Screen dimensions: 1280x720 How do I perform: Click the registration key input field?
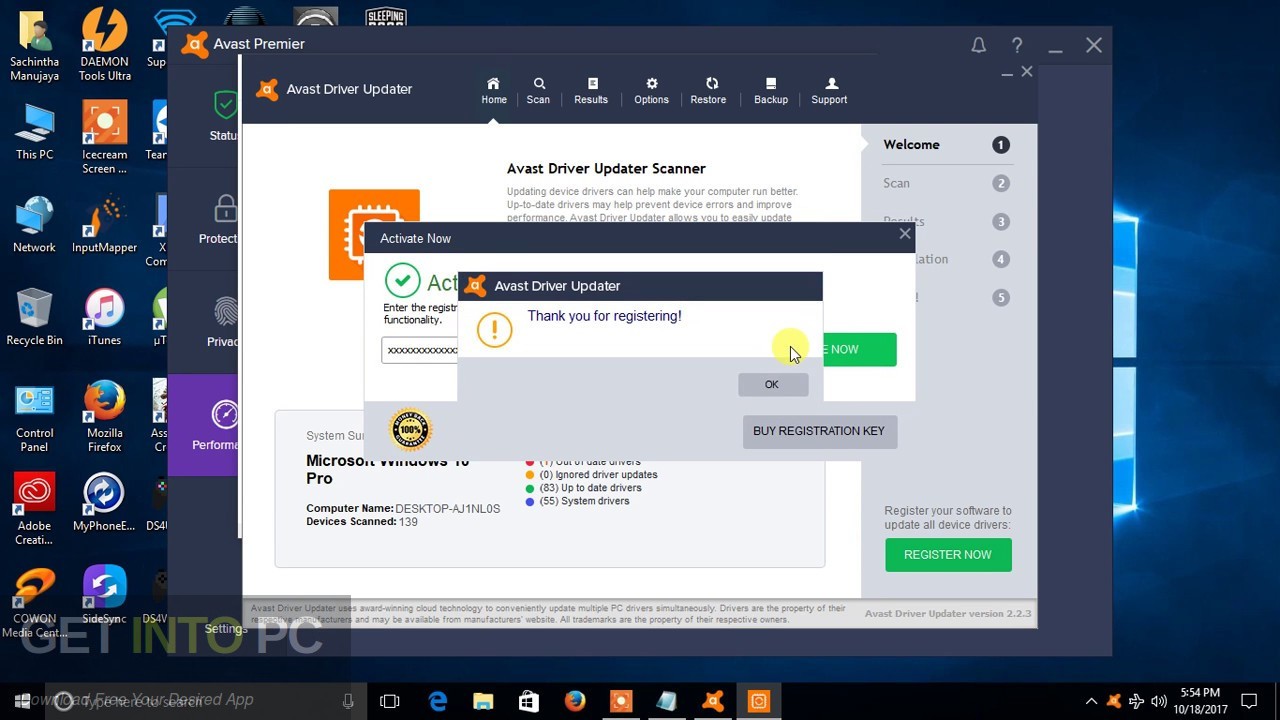421,350
